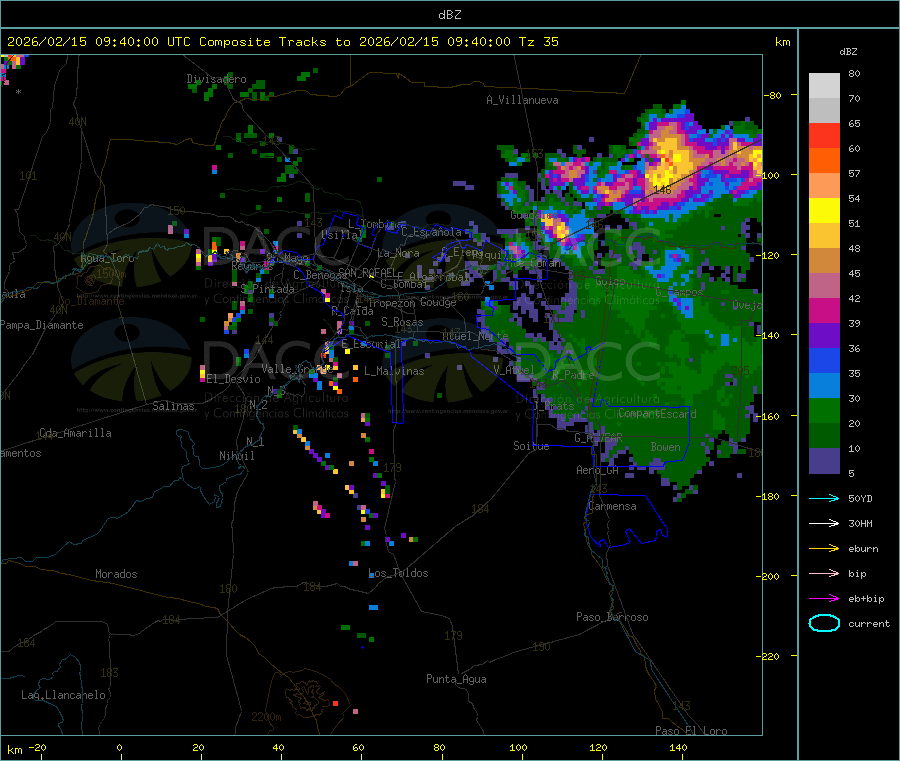Click the SAN_RAFAEL label on map

point(367,271)
